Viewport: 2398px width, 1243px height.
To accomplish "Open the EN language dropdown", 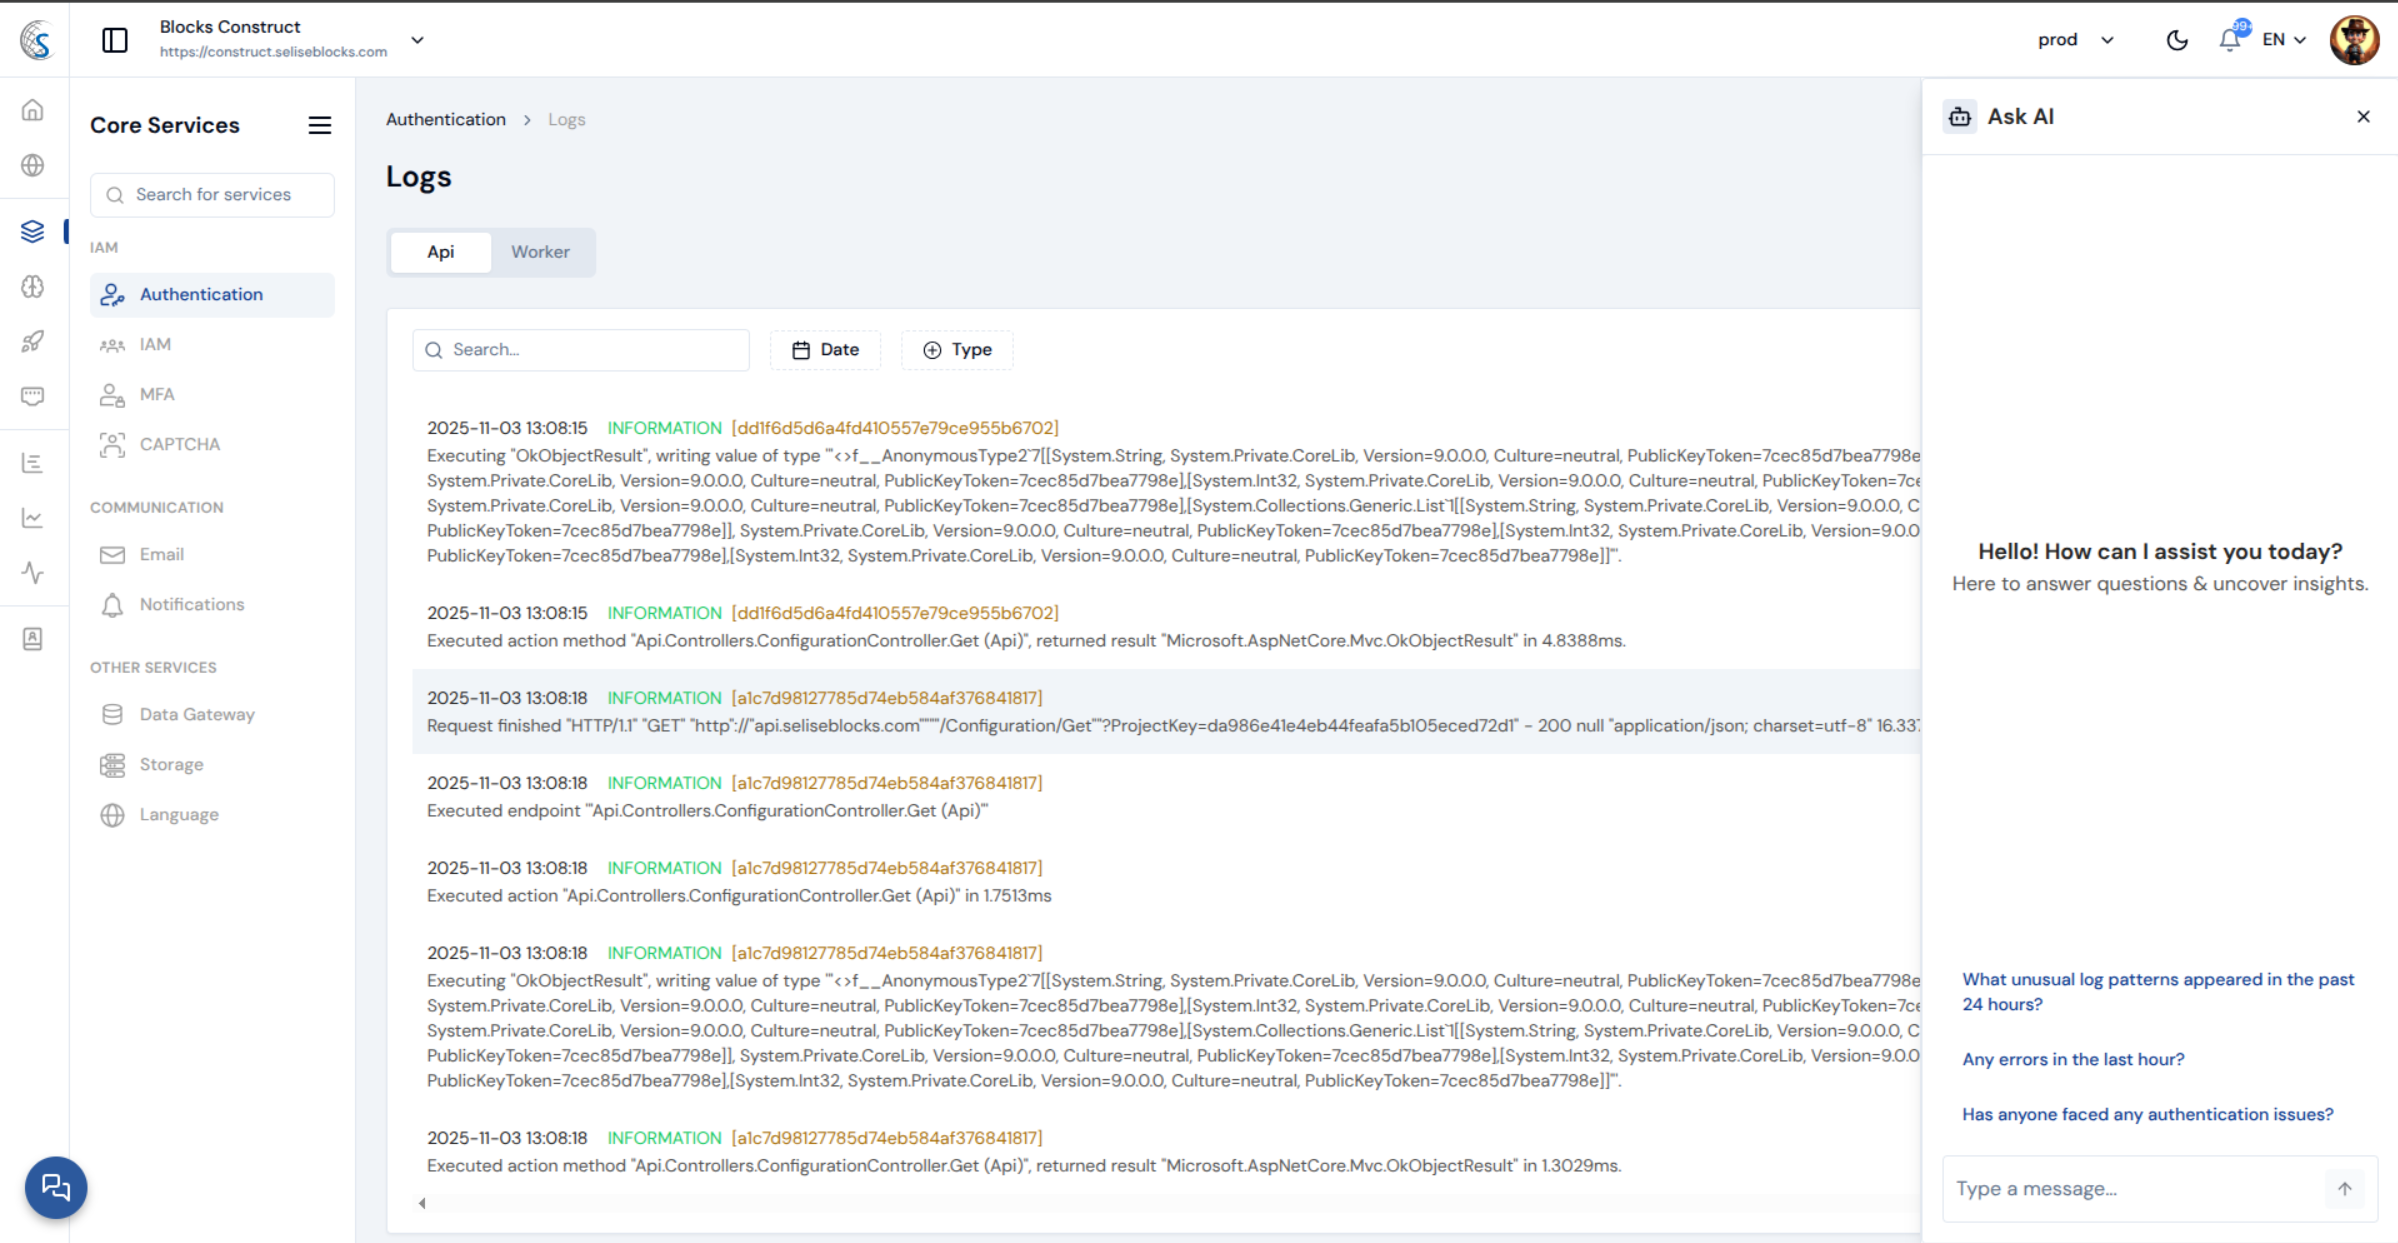I will [2284, 40].
